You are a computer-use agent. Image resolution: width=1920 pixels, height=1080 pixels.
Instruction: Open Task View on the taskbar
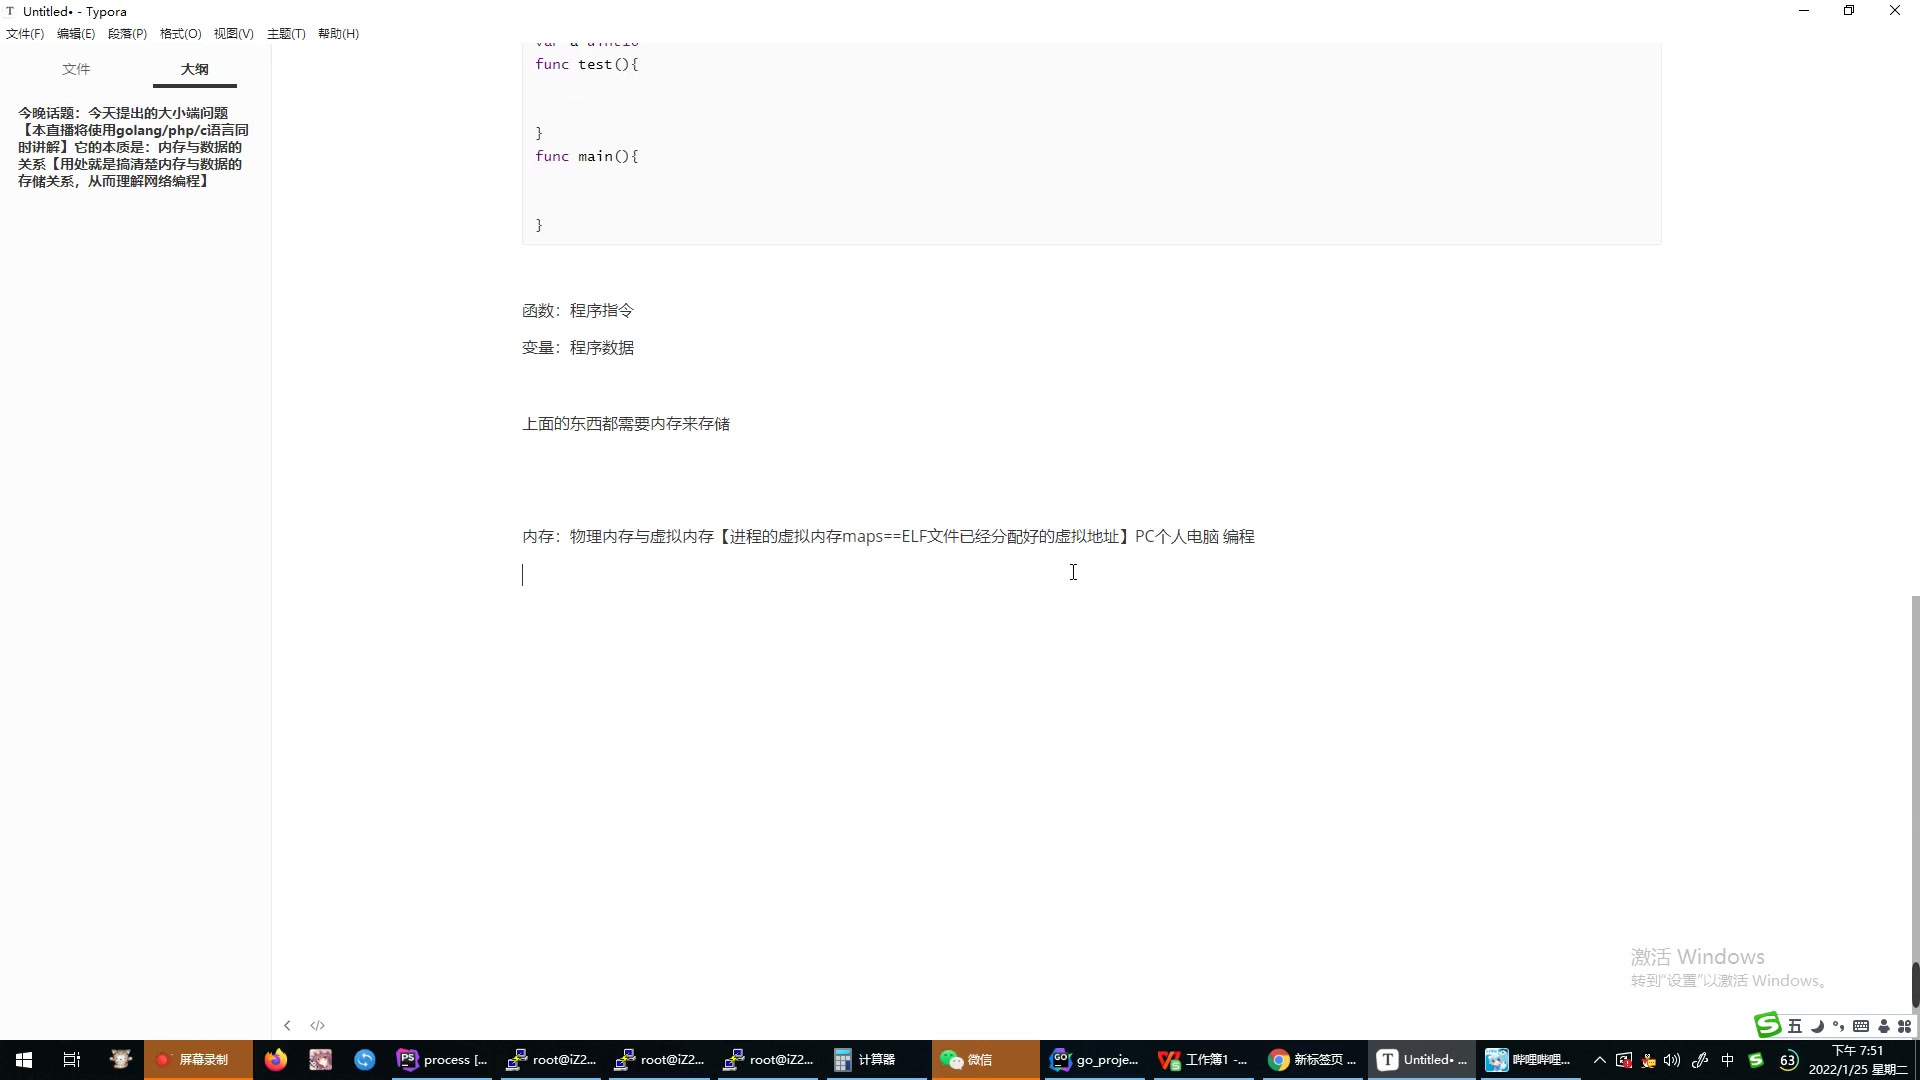[72, 1060]
